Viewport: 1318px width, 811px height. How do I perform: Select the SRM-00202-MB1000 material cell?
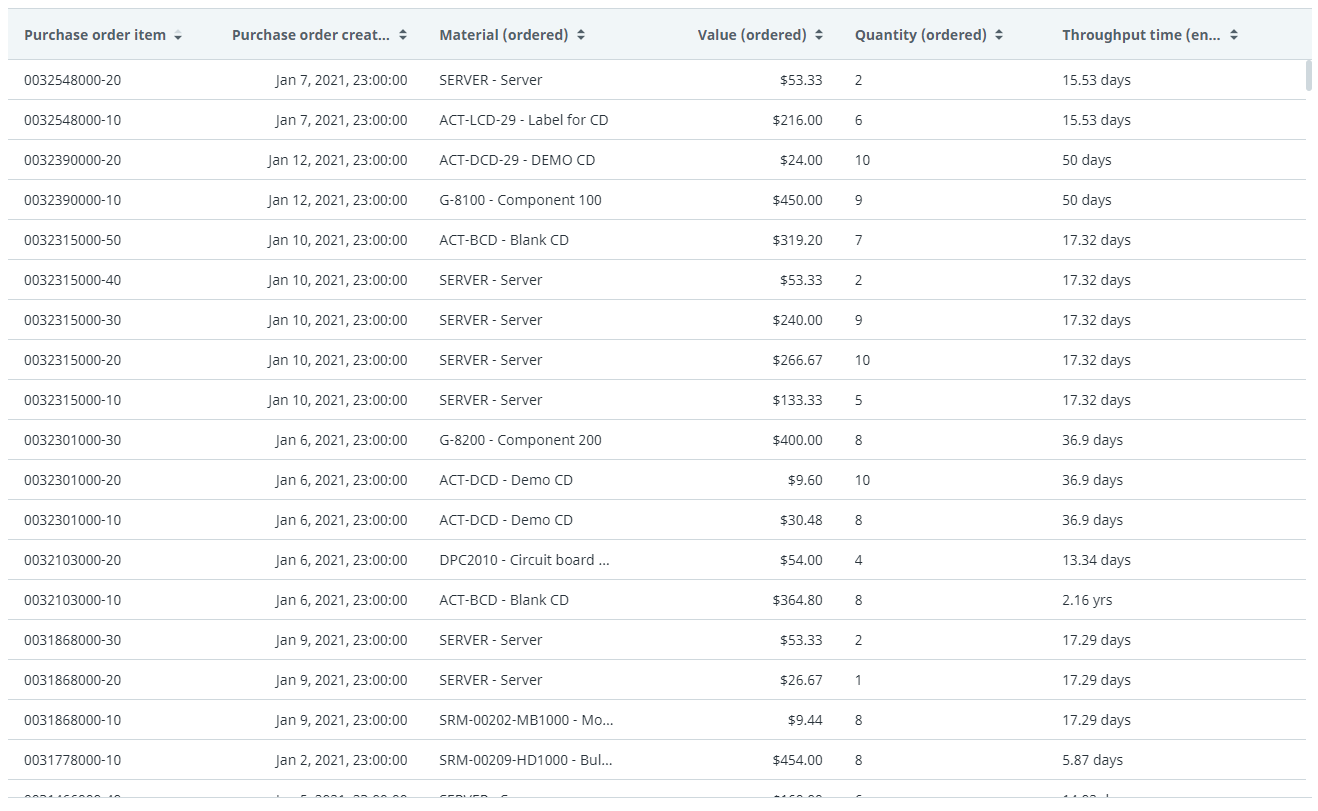point(526,720)
